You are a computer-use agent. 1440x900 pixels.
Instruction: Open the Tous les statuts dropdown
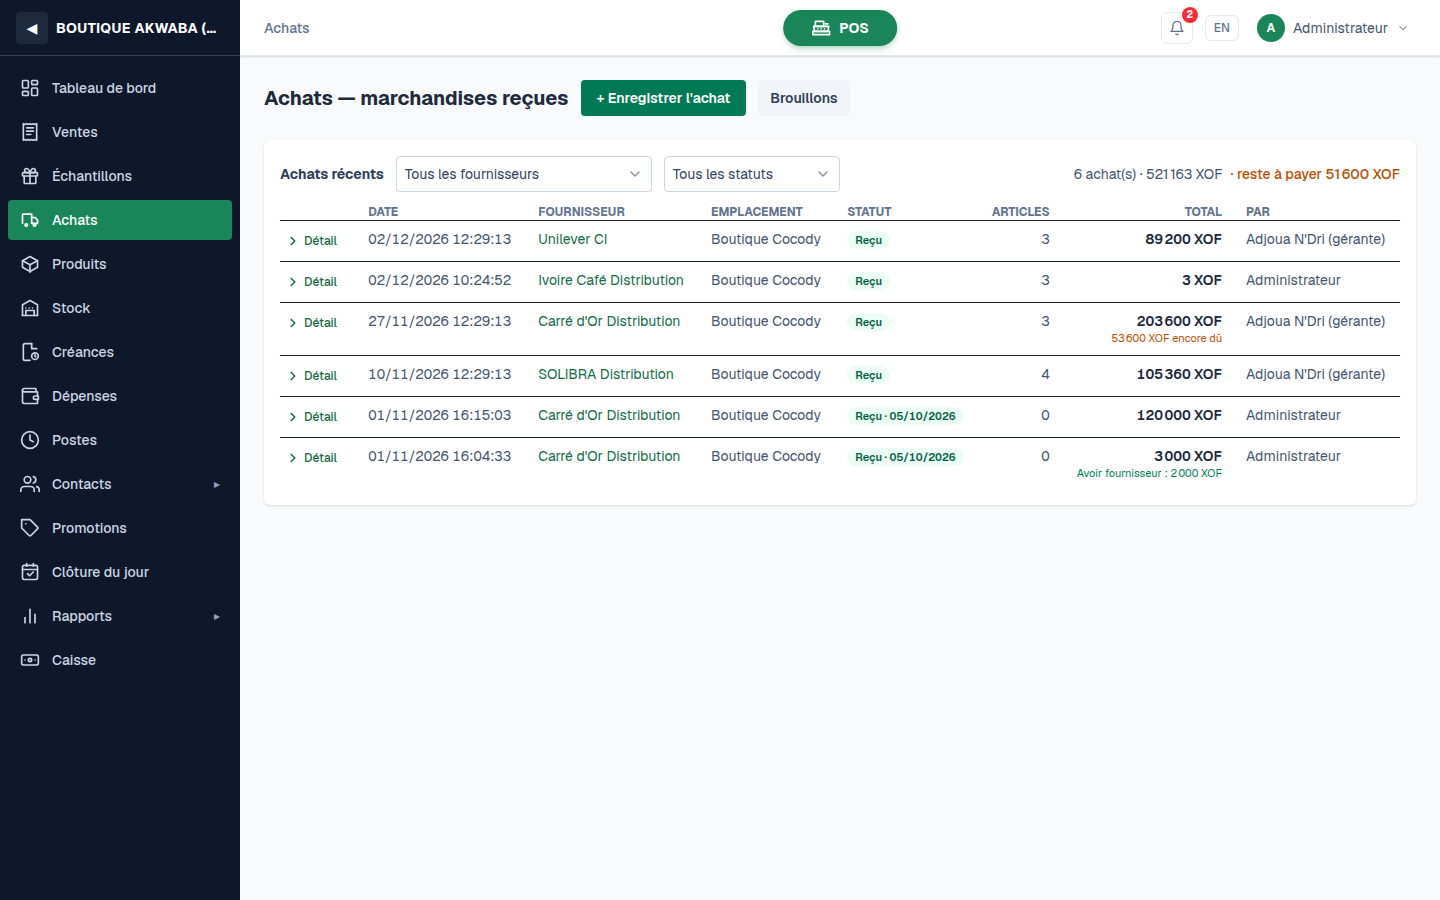coord(752,174)
